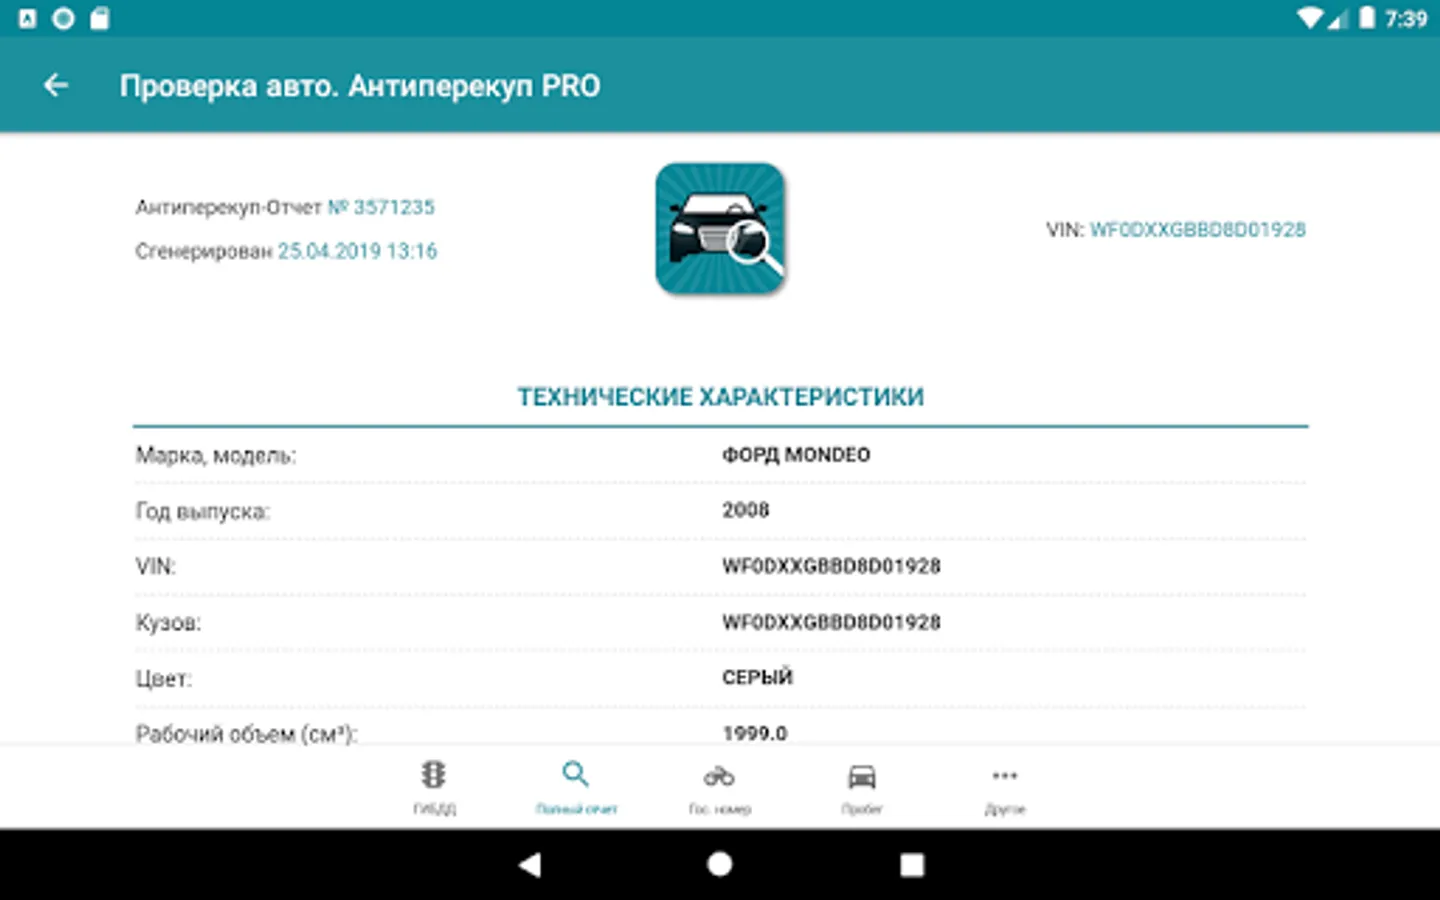Click the color value СЕРЫЙ

[x=757, y=677]
